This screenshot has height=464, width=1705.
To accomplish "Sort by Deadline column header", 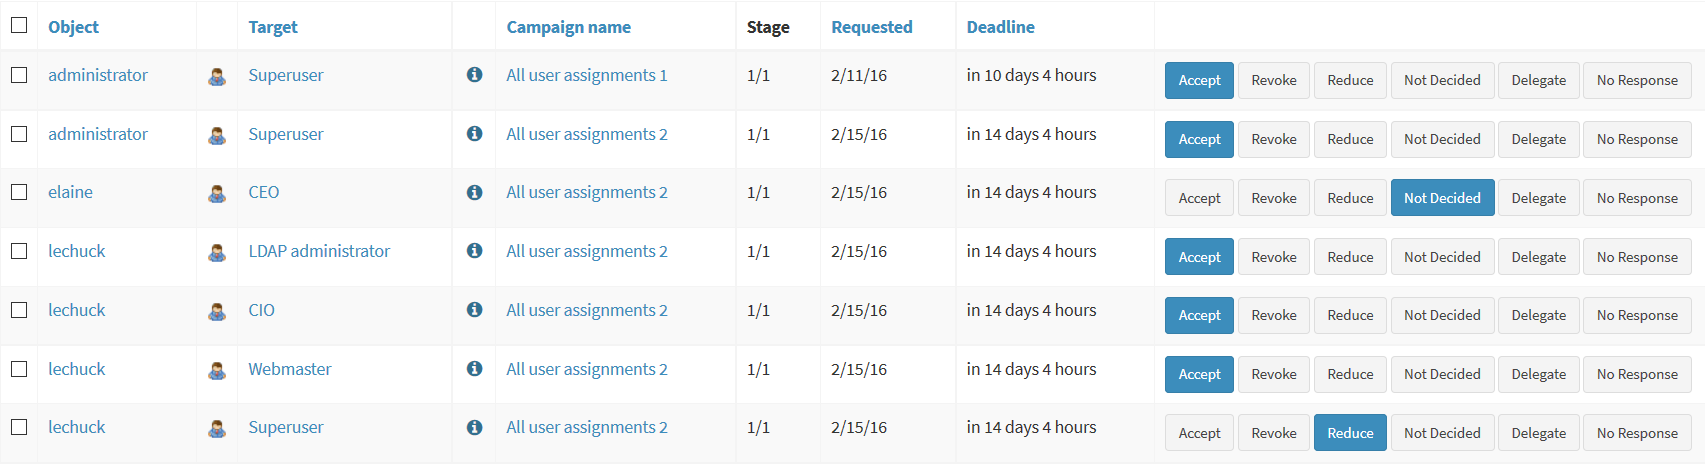I will (1000, 27).
